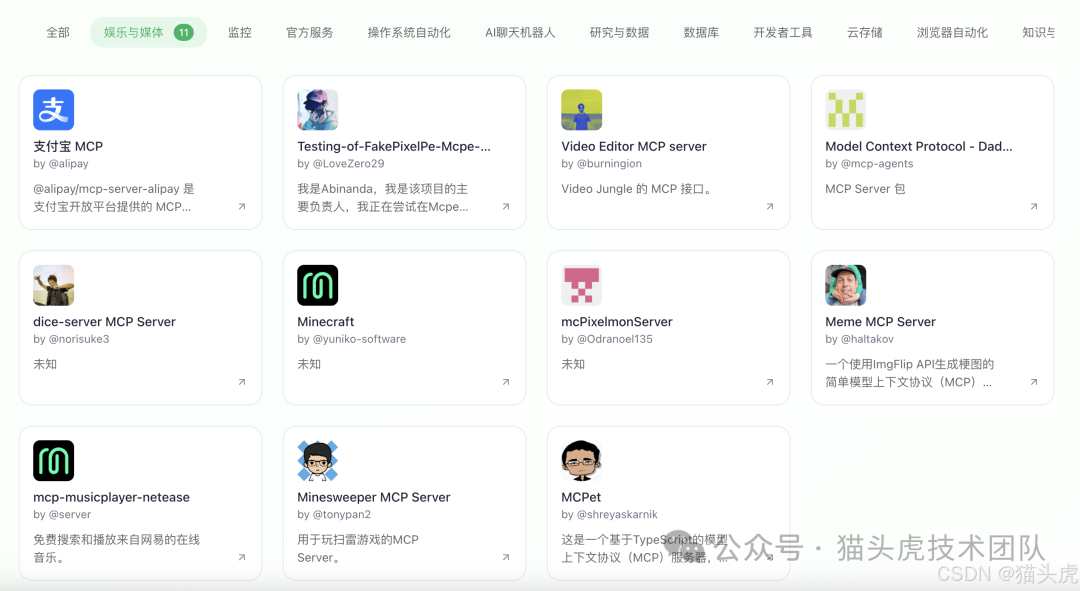The width and height of the screenshot is (1080, 591).
Task: Open the dice-server MCP Server title
Action: tap(105, 322)
